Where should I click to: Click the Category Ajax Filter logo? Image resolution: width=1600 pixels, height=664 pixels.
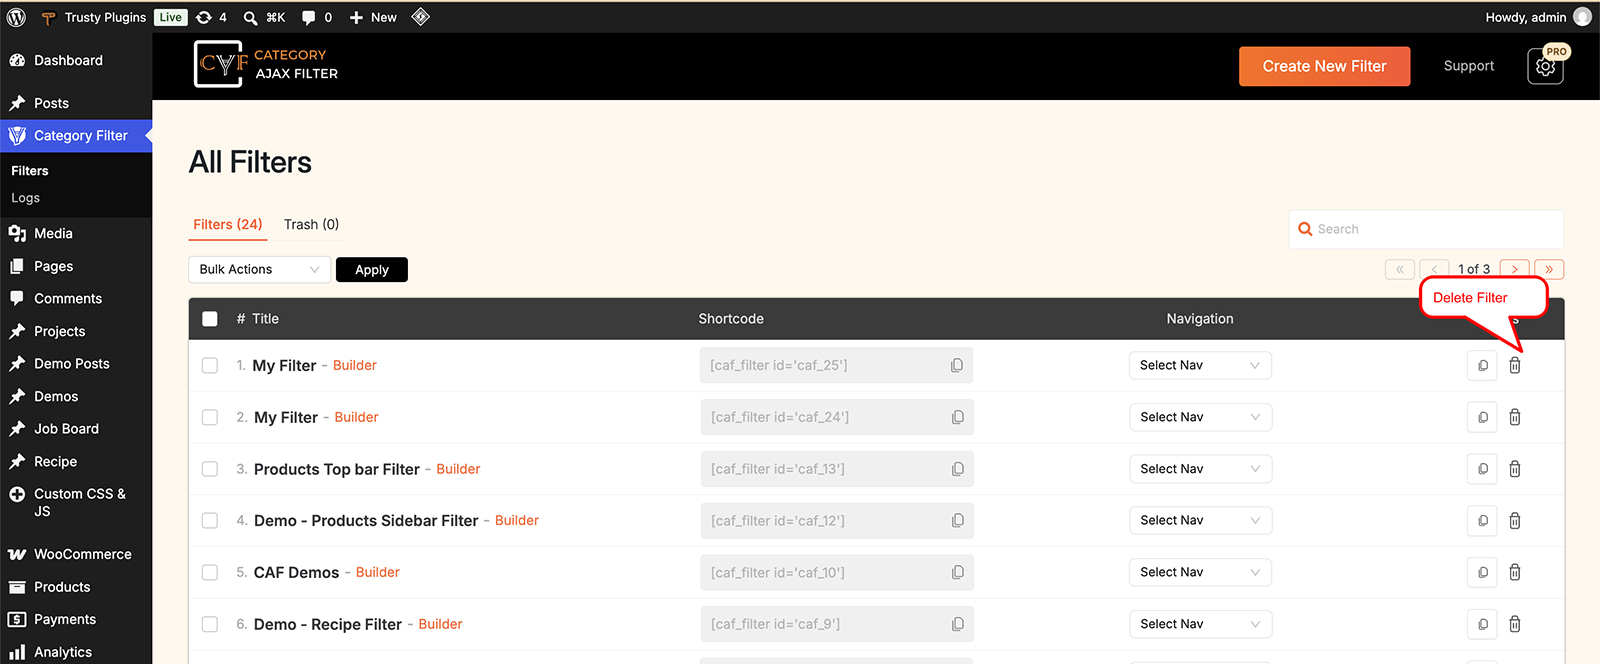pos(266,64)
